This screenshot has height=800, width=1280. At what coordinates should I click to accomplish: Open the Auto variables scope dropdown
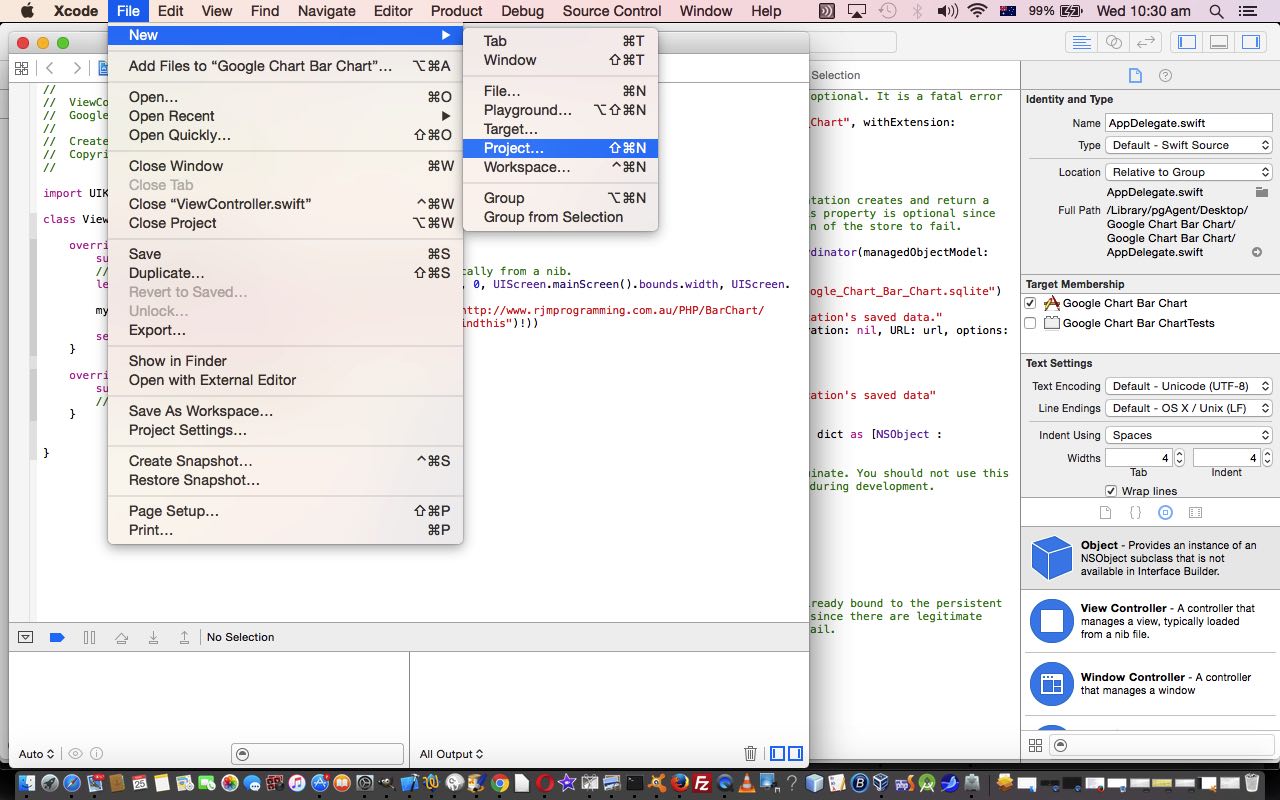pos(36,754)
